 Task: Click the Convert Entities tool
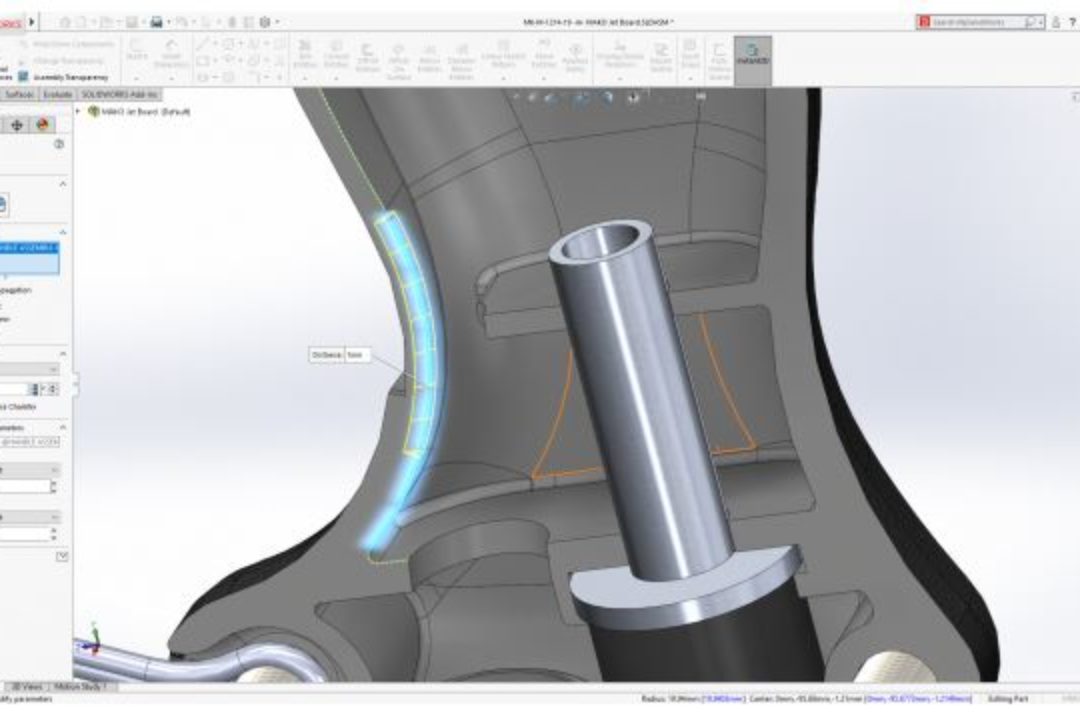point(336,57)
